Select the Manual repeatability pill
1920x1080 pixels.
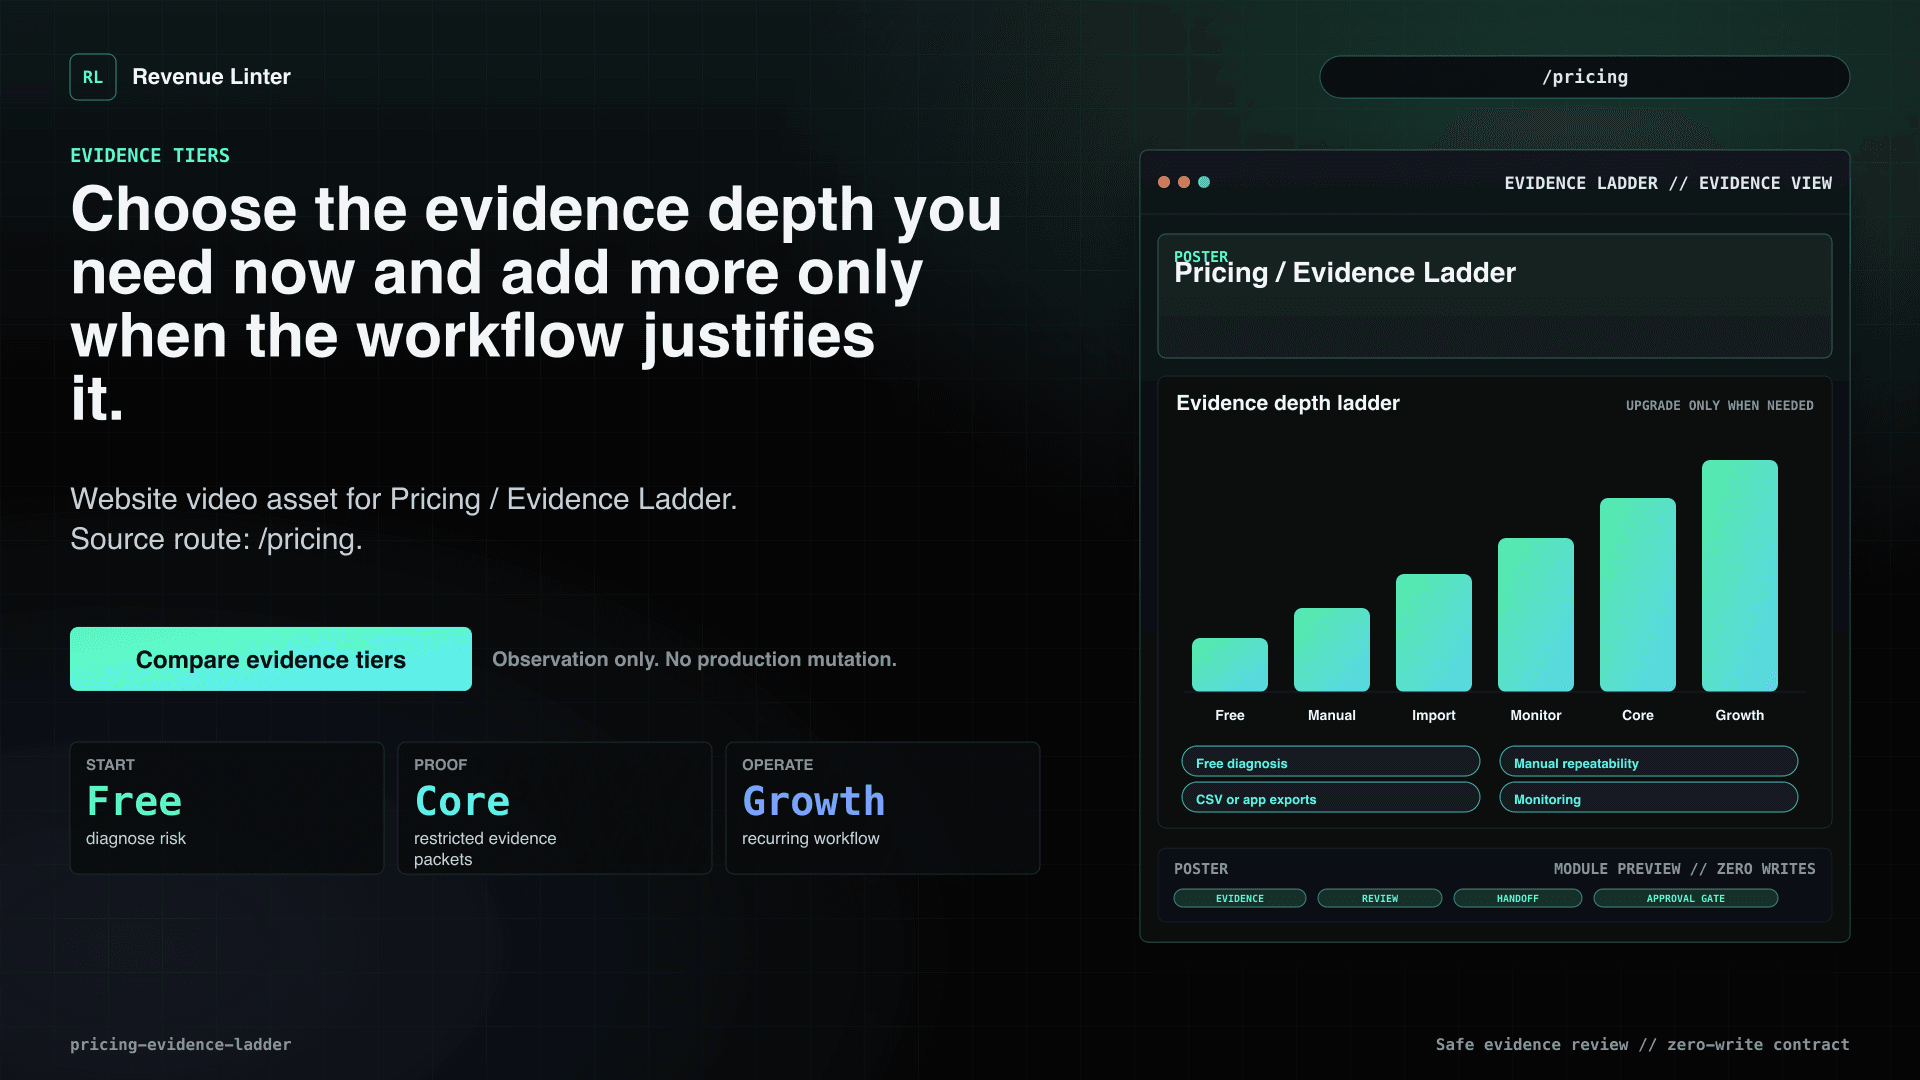pos(1649,762)
